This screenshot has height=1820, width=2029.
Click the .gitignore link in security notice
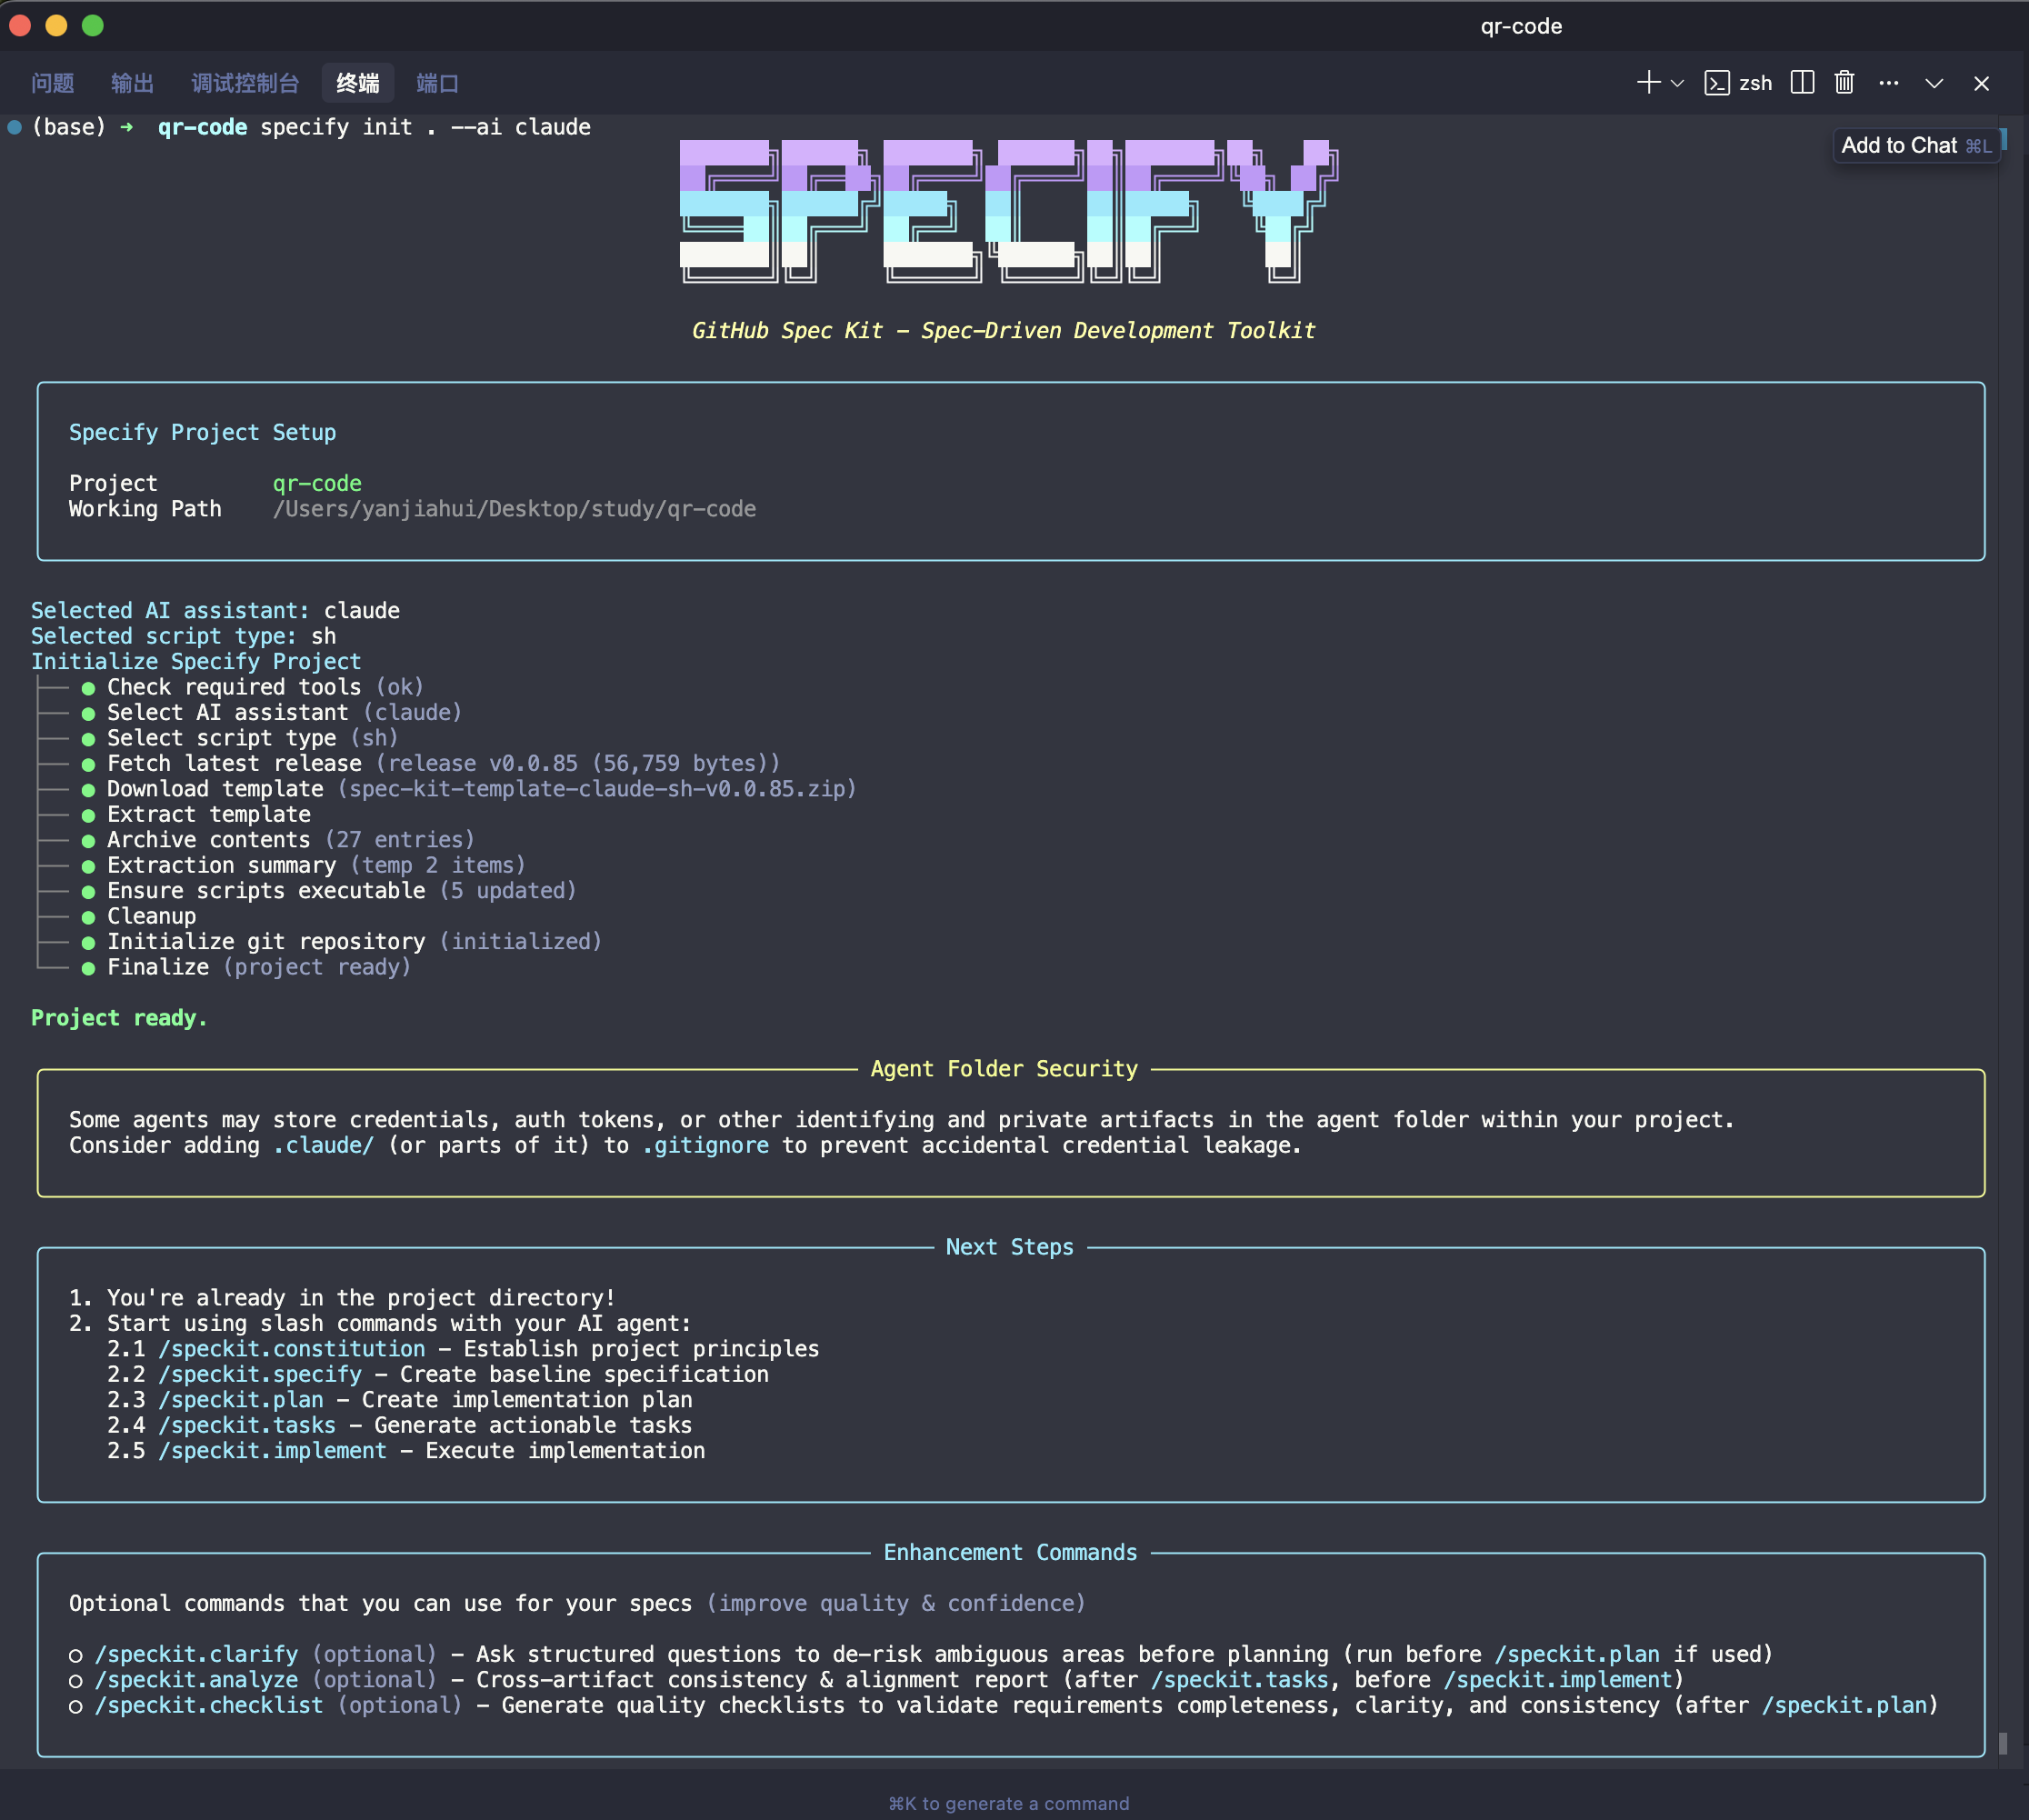(706, 1145)
